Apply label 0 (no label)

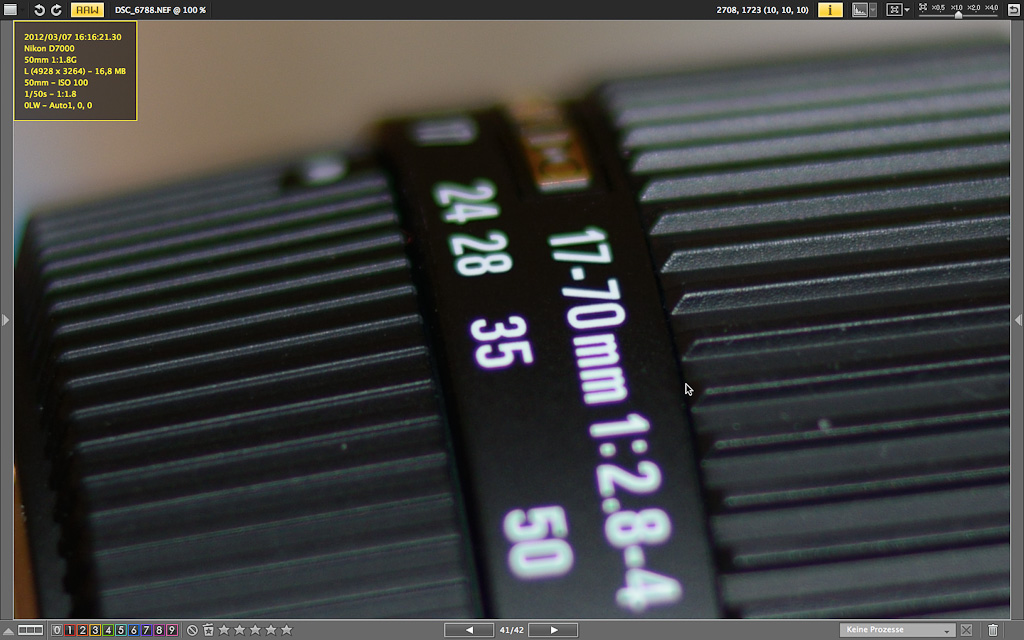click(57, 630)
